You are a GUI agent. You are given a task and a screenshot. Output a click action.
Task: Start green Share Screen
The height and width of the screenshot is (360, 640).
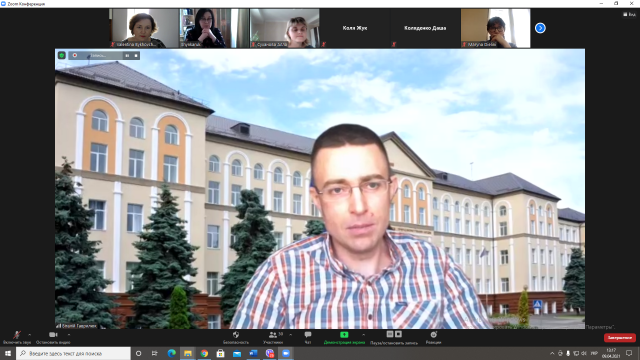344,337
